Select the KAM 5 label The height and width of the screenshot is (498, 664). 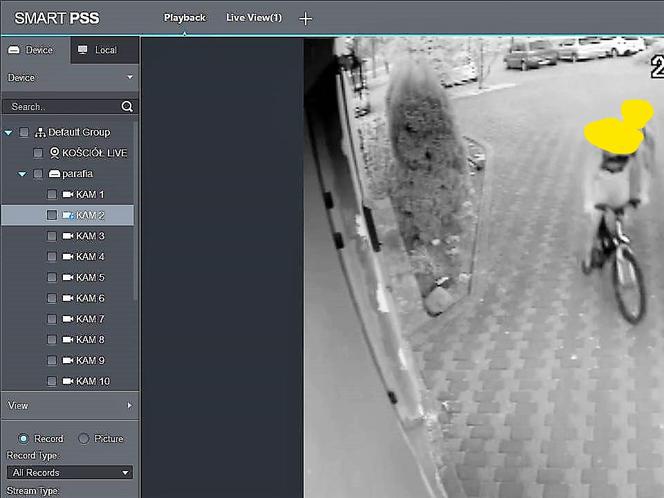(x=90, y=277)
